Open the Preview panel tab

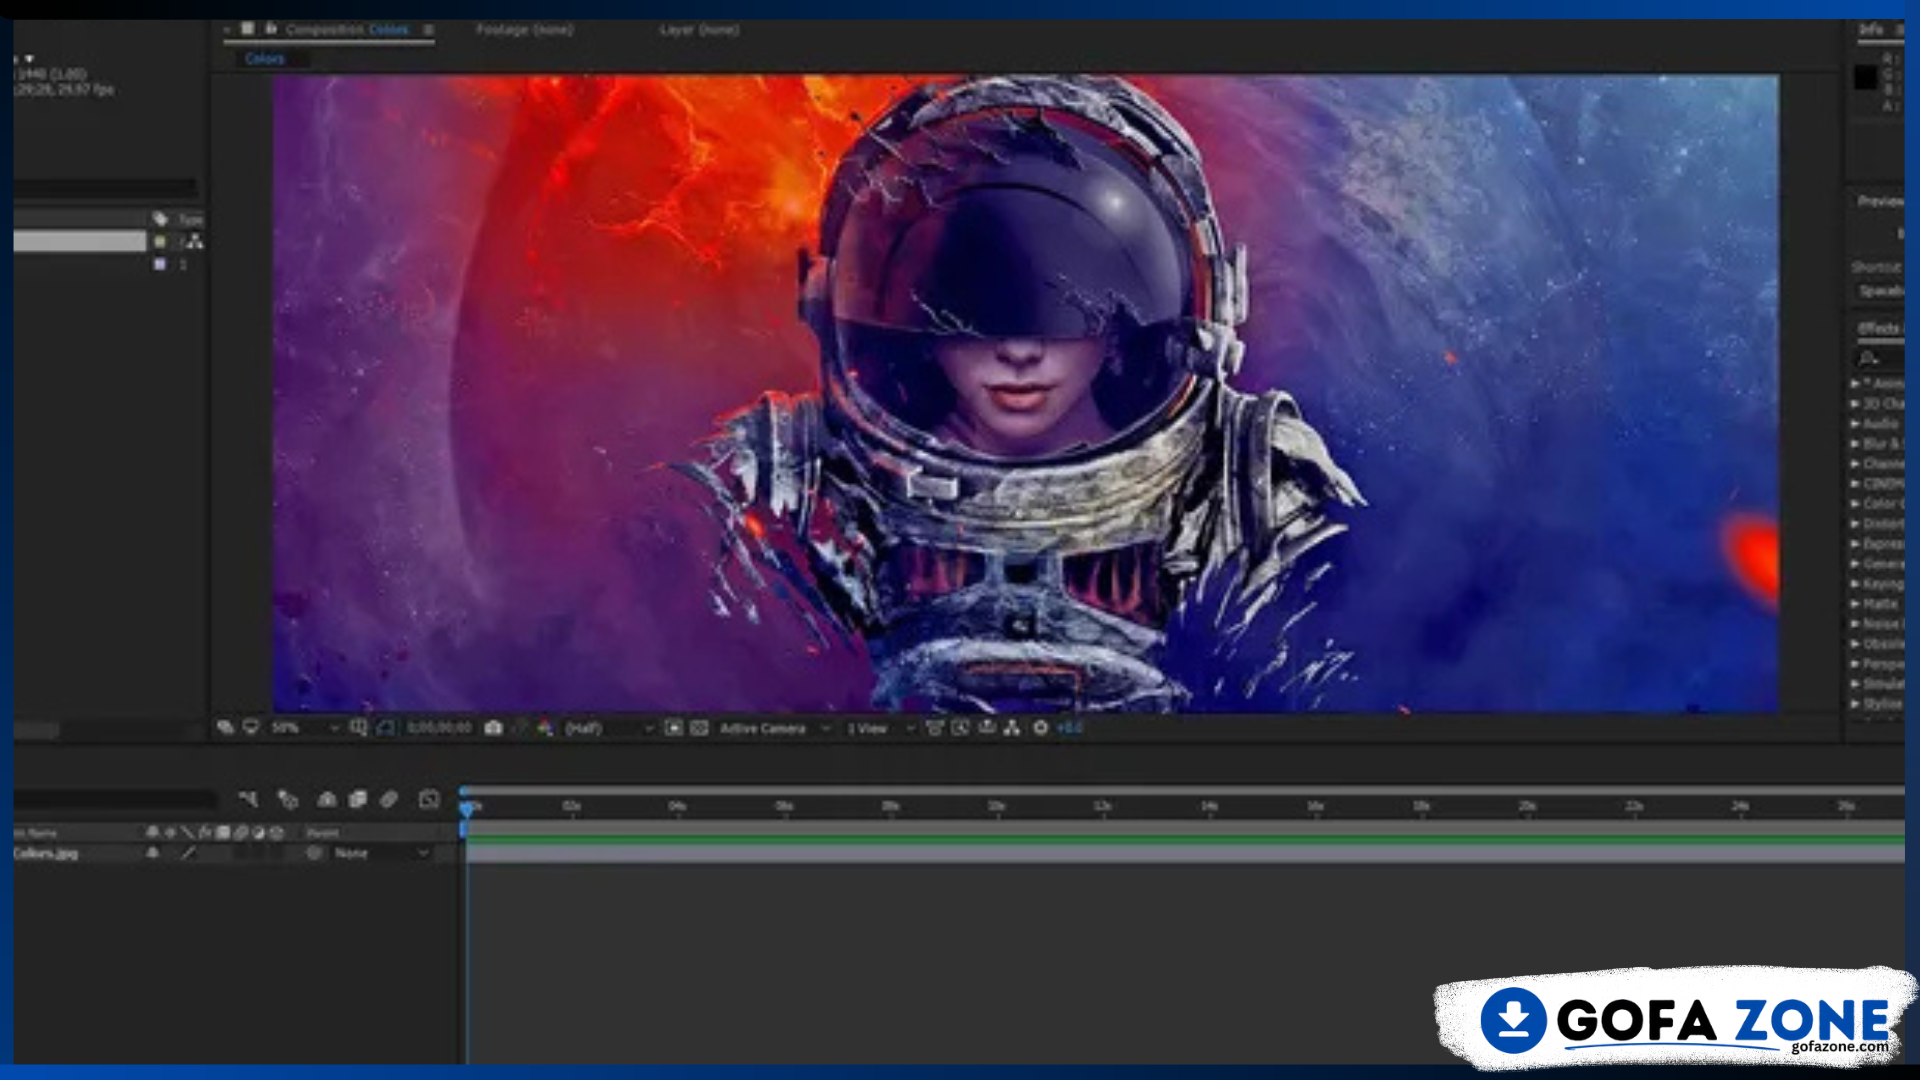pyautogui.click(x=1880, y=202)
